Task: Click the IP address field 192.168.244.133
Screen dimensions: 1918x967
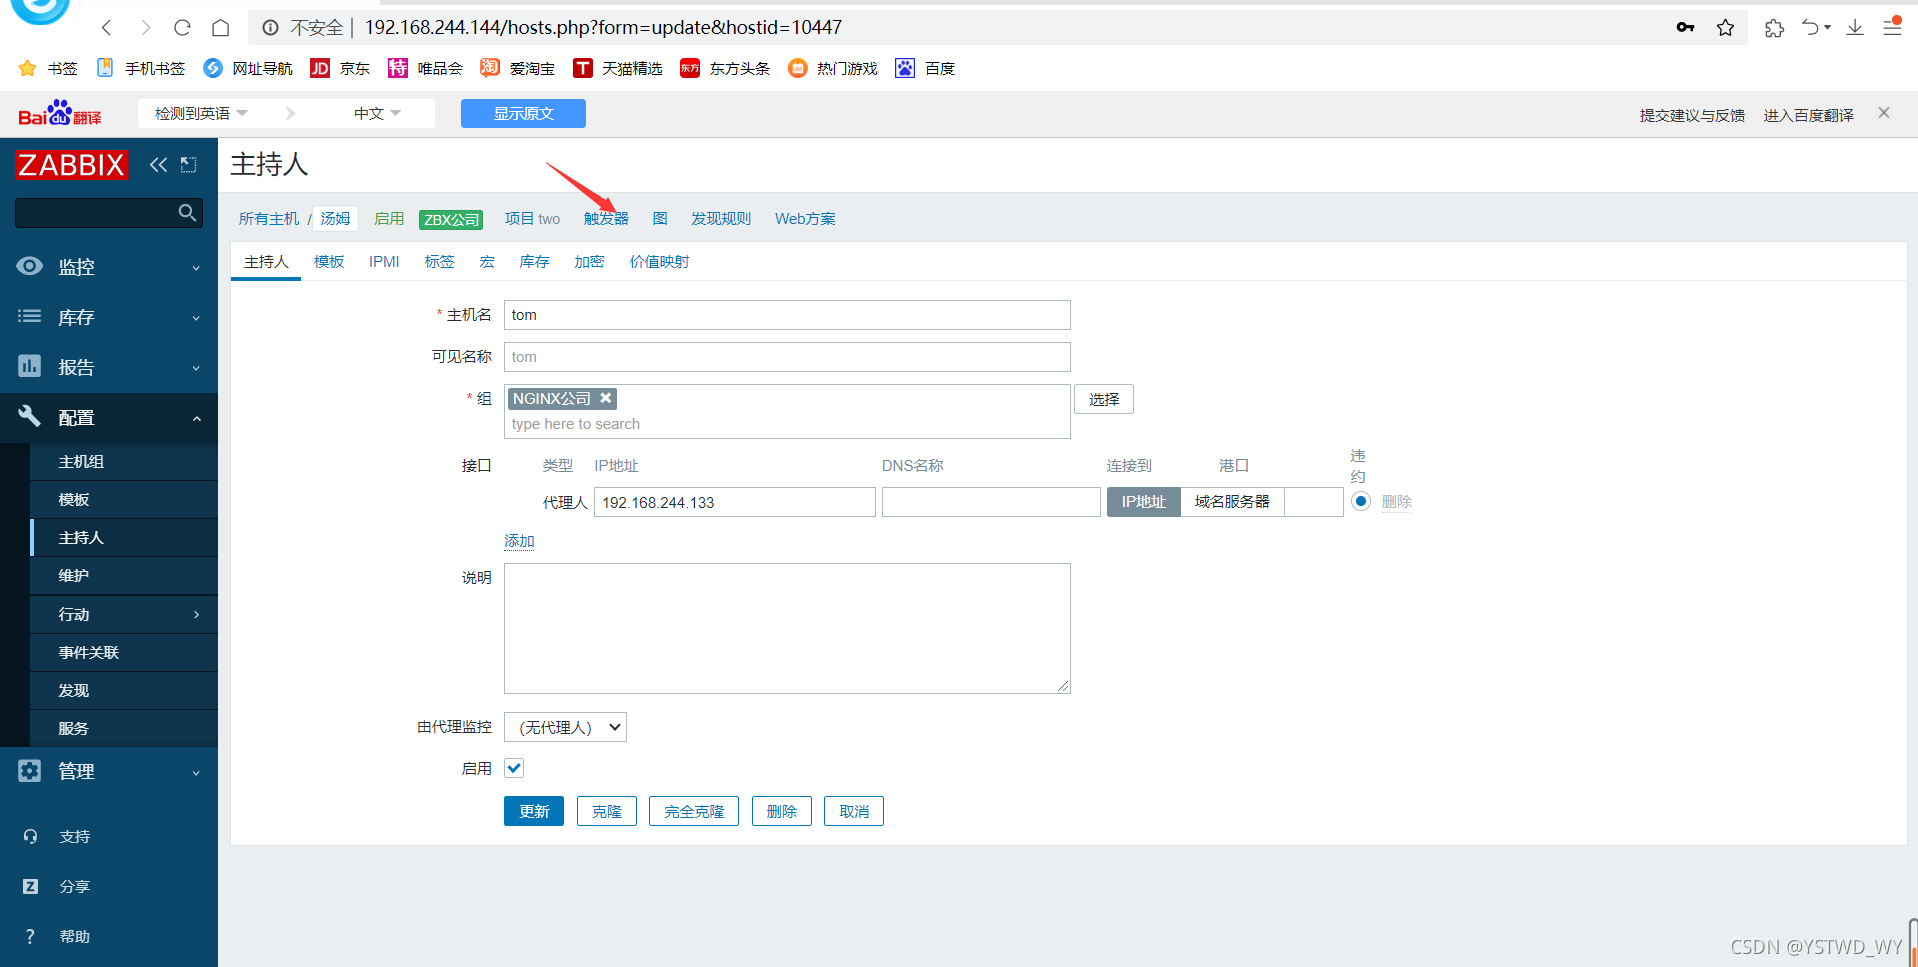Action: point(735,502)
